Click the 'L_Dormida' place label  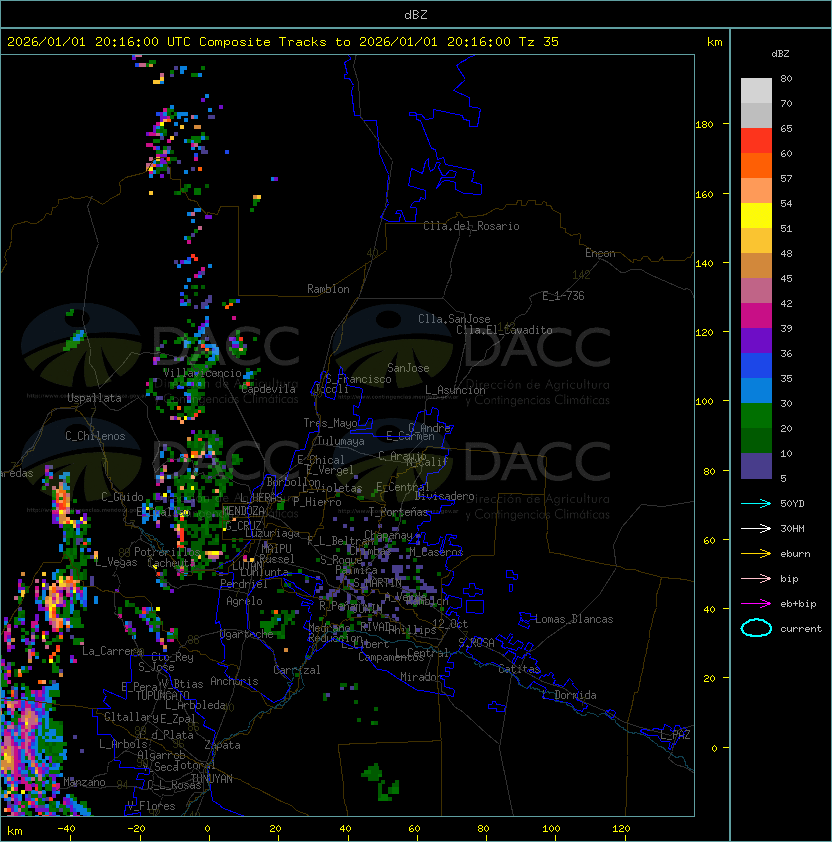point(569,695)
